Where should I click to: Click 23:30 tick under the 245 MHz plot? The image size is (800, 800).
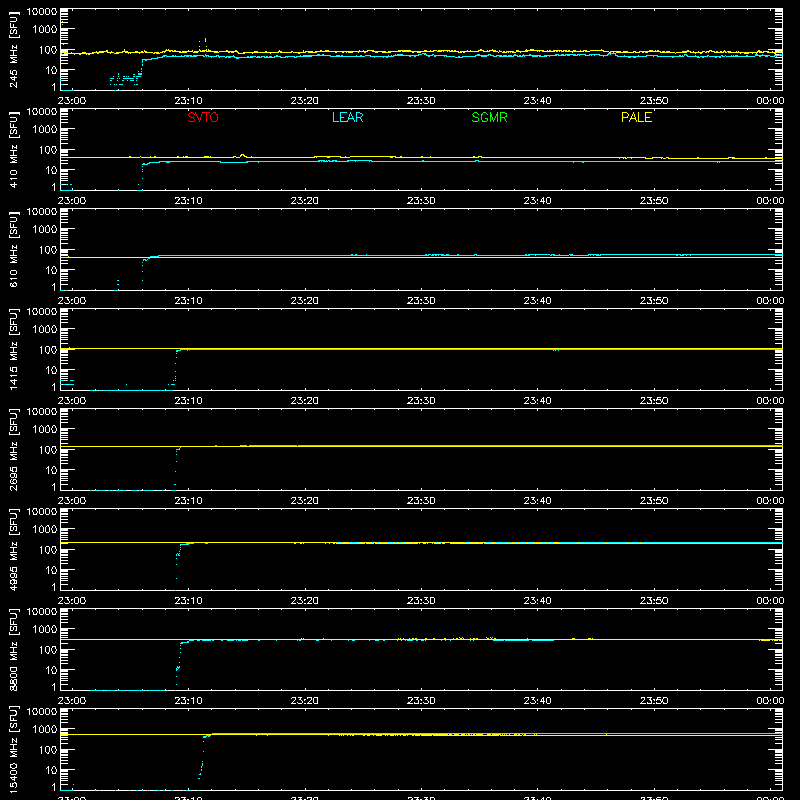point(421,101)
